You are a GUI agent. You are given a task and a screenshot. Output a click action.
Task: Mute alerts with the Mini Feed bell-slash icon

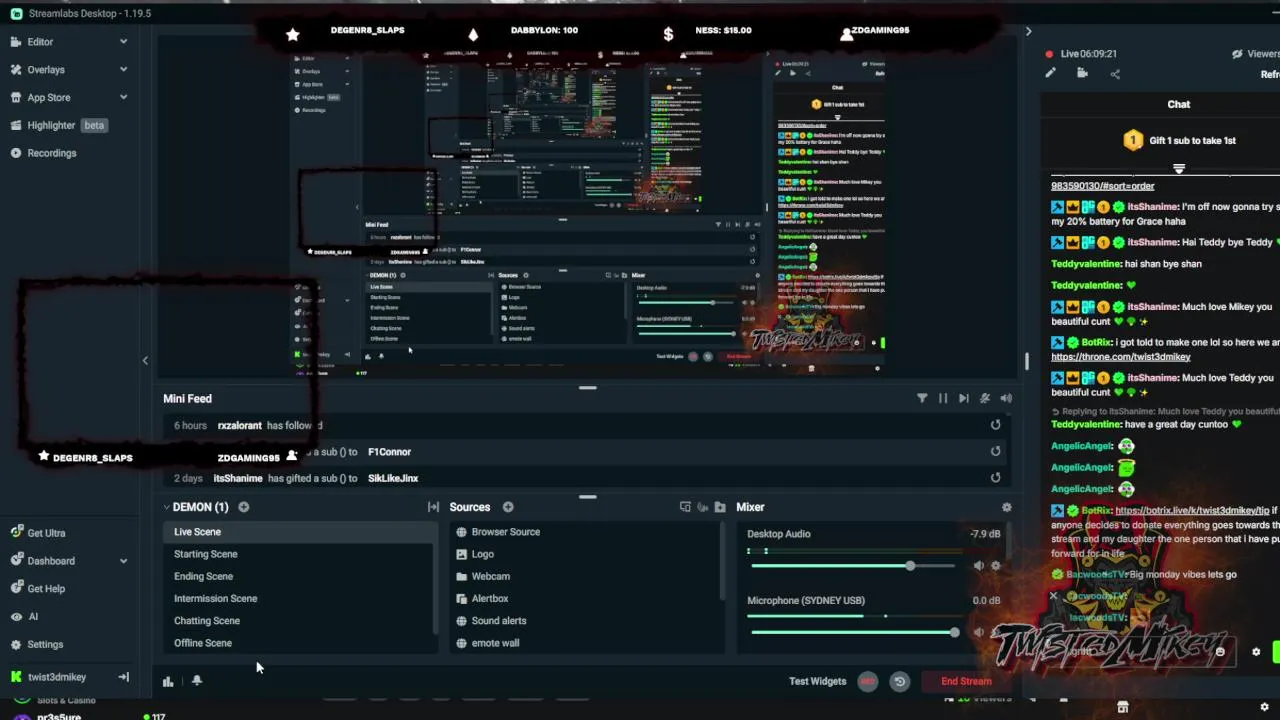click(985, 398)
